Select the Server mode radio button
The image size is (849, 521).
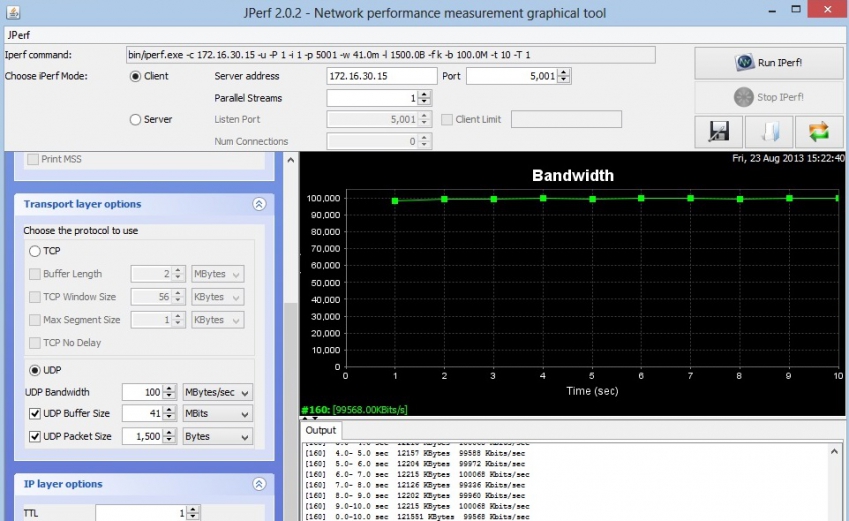(135, 120)
